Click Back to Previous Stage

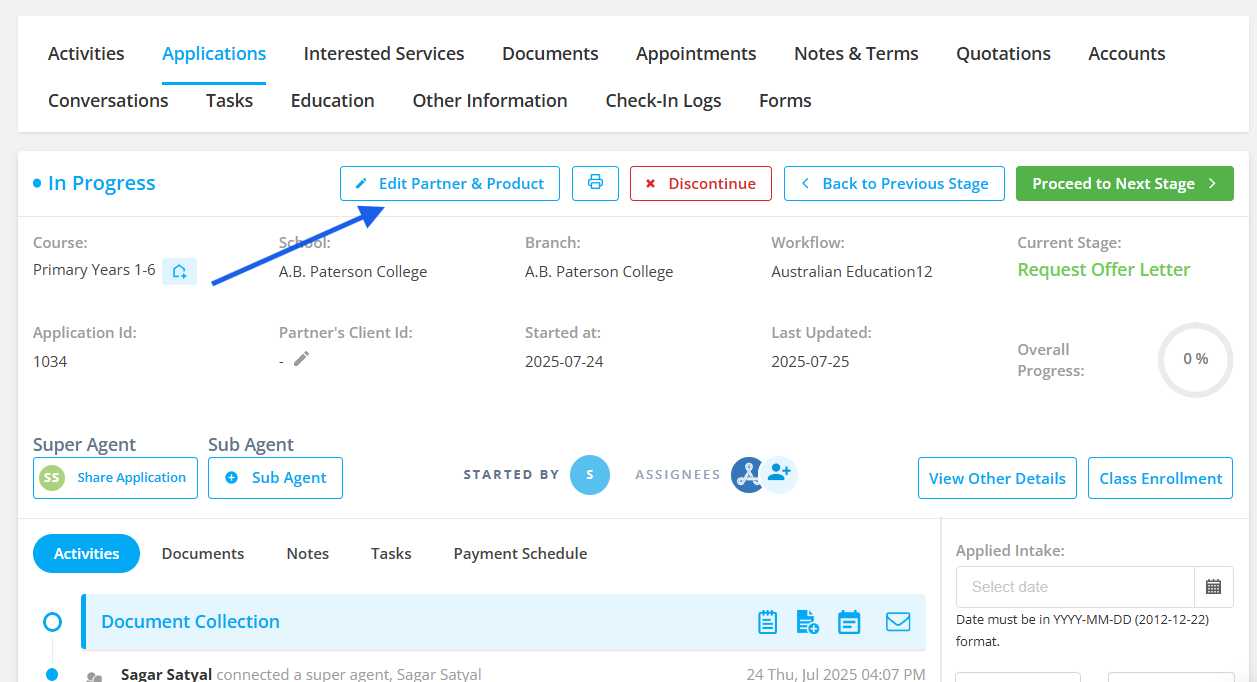(894, 183)
